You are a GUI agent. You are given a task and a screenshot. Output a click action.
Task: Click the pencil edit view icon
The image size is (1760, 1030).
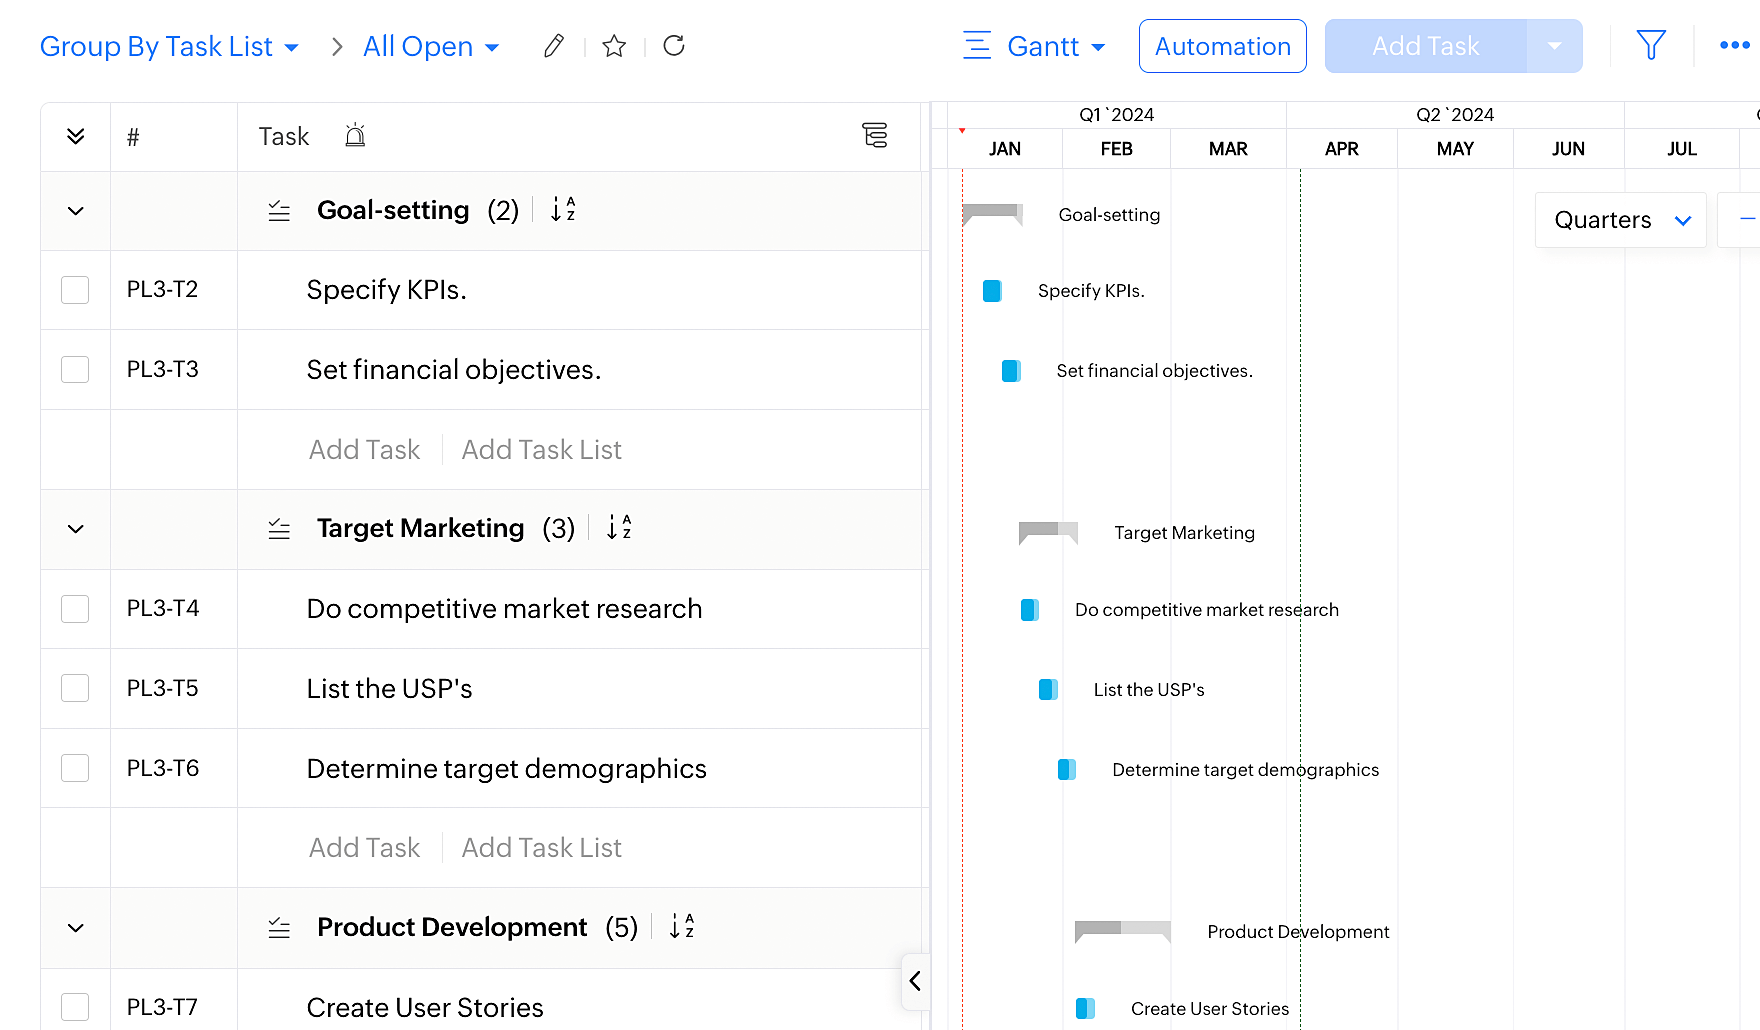tap(553, 46)
